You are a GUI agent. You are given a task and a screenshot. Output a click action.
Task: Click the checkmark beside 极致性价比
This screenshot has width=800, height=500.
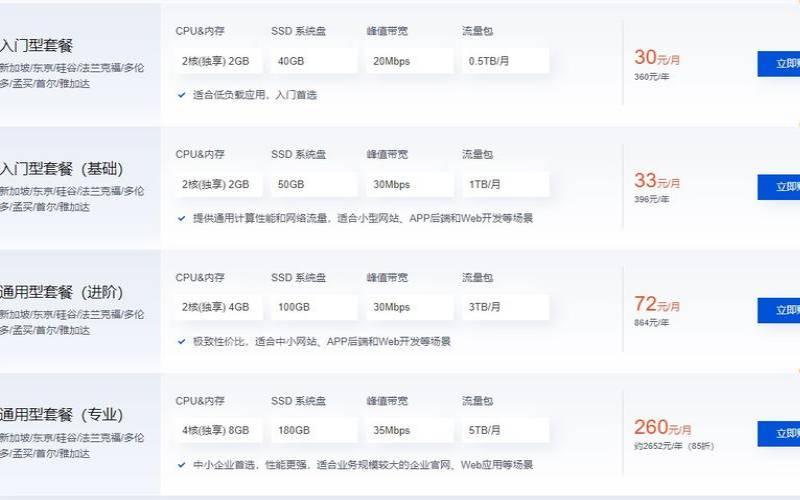tap(181, 341)
